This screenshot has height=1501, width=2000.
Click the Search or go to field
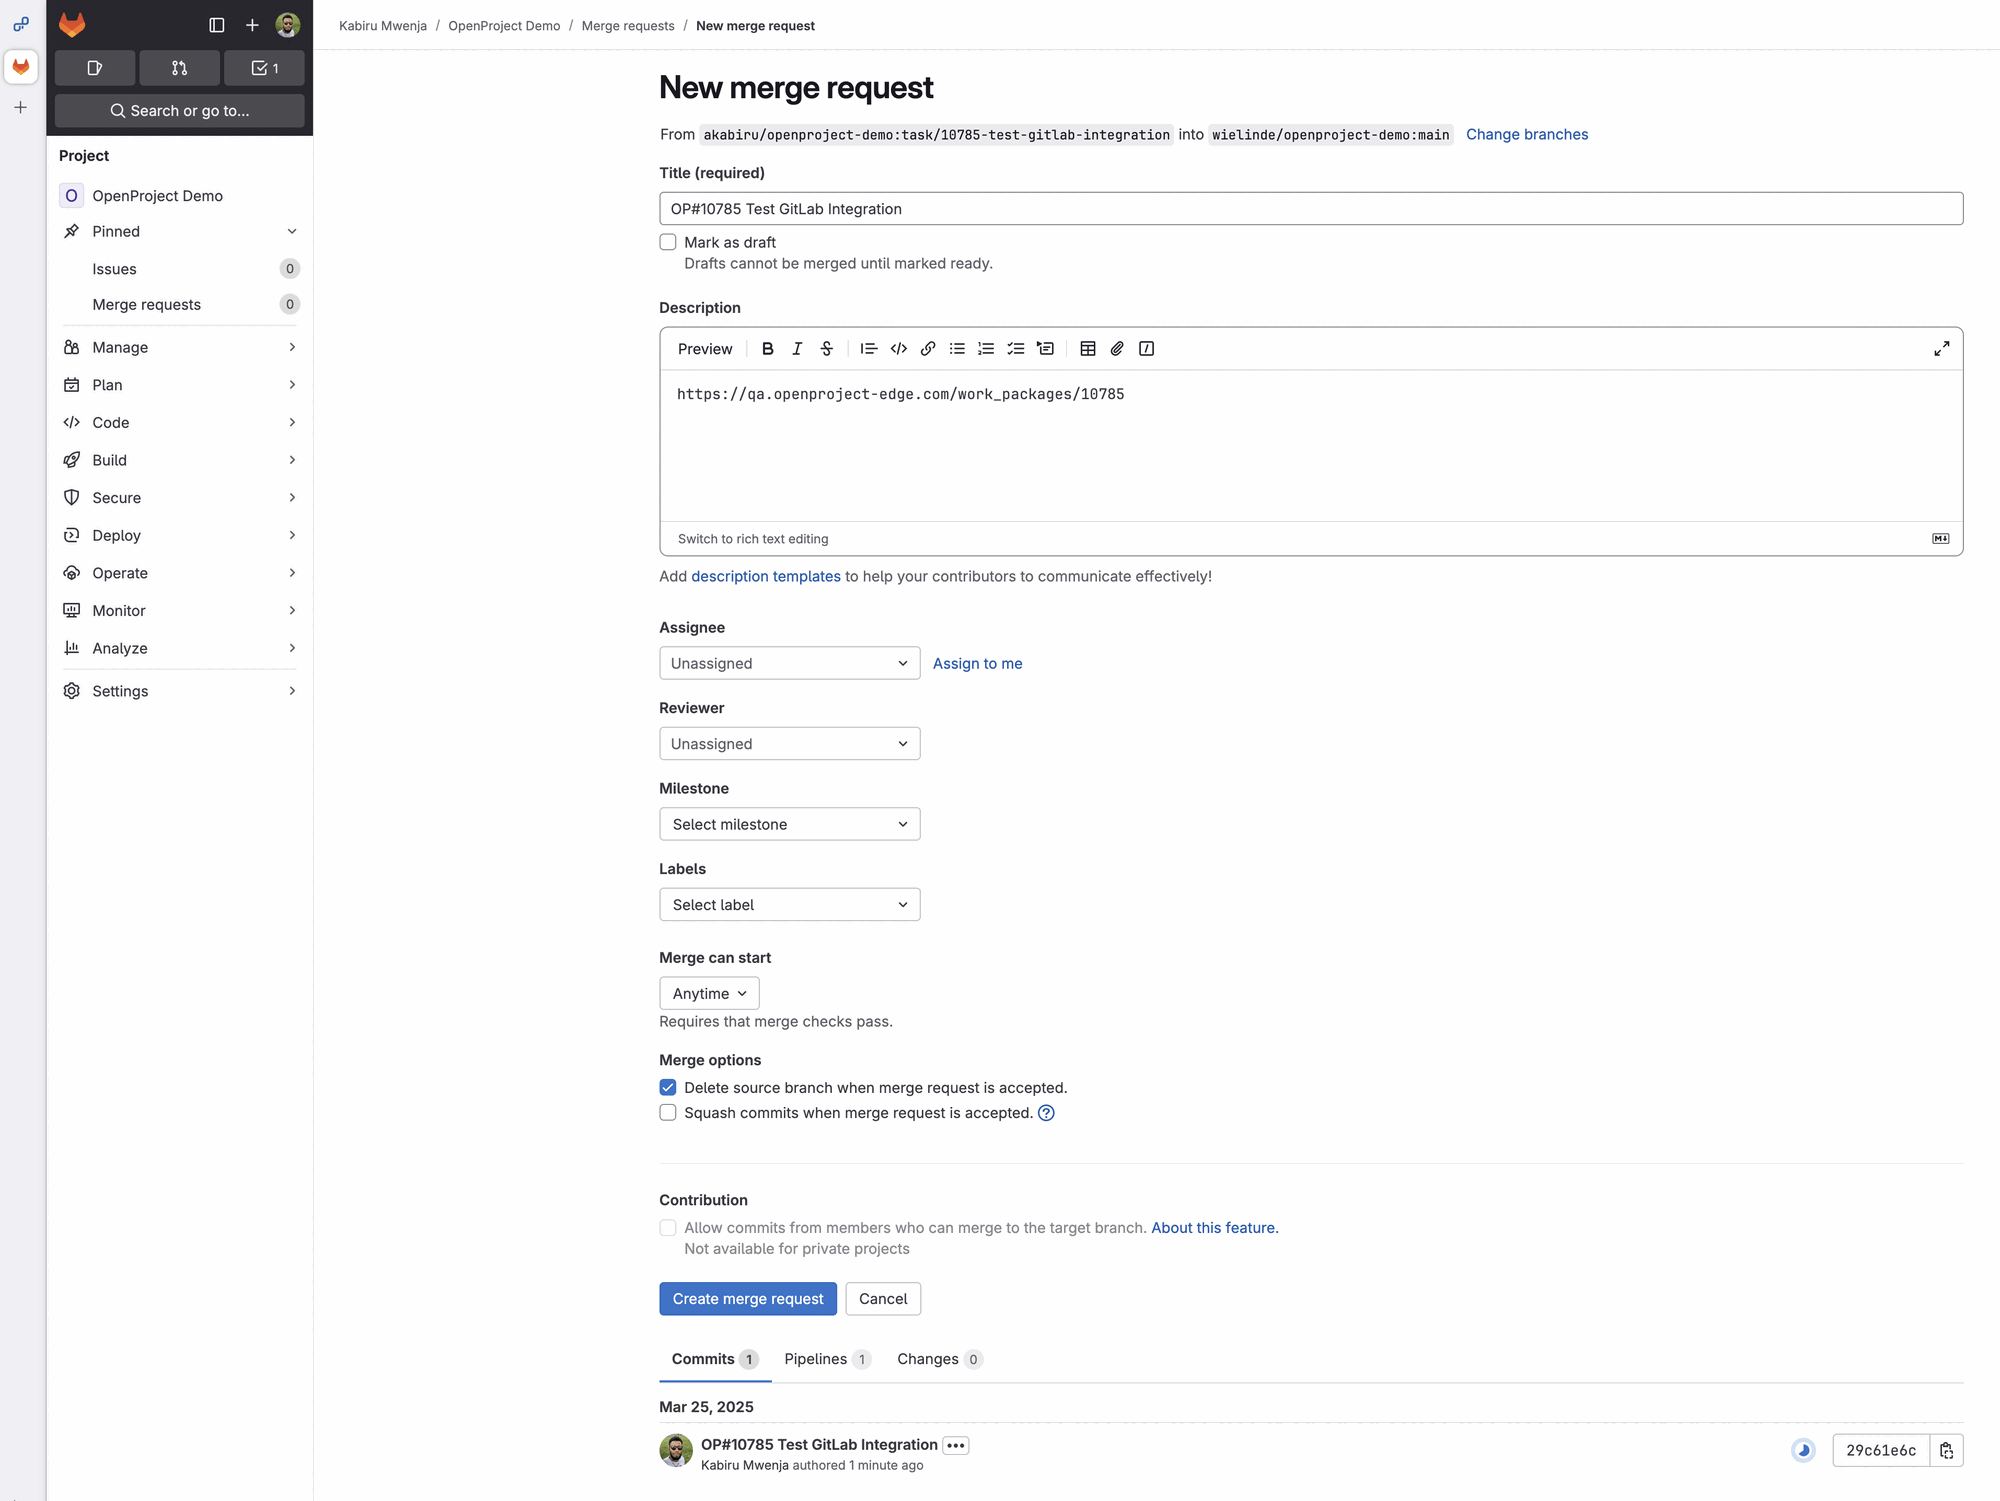[179, 110]
